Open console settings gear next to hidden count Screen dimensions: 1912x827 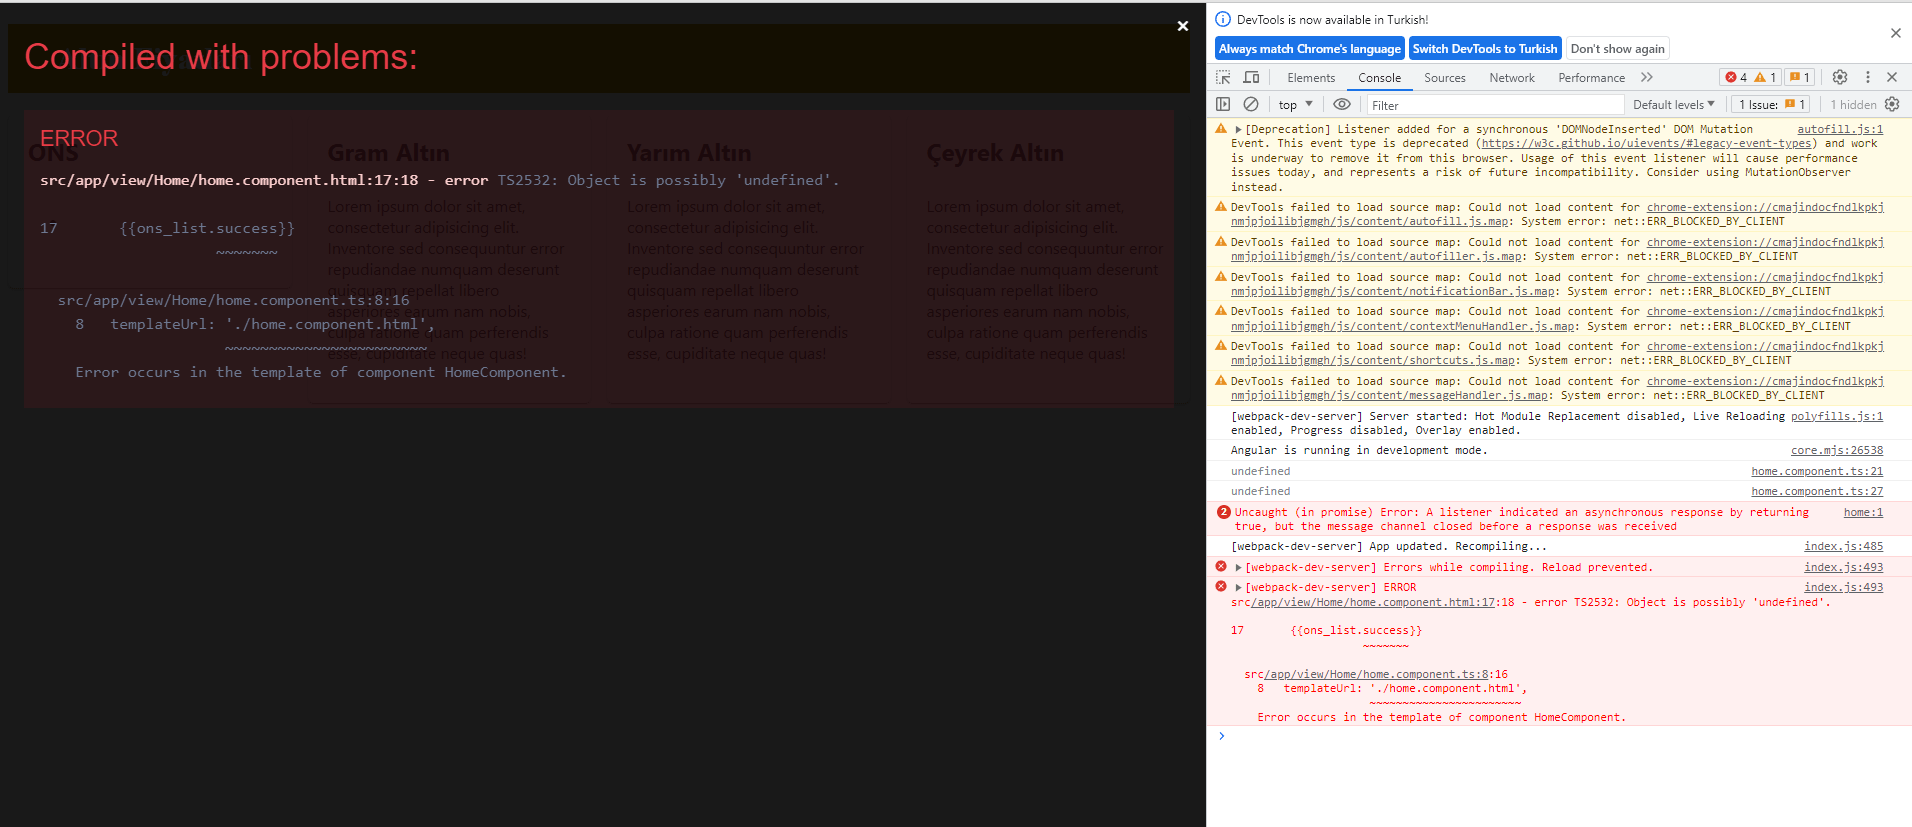pos(1892,104)
